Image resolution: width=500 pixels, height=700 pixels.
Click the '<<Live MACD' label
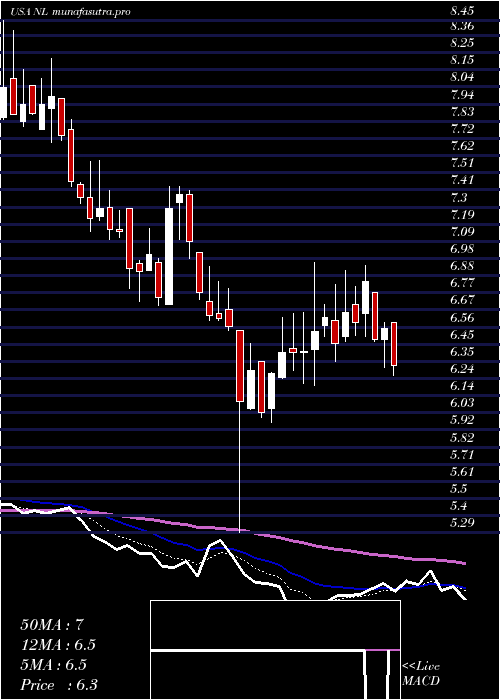tap(421, 674)
